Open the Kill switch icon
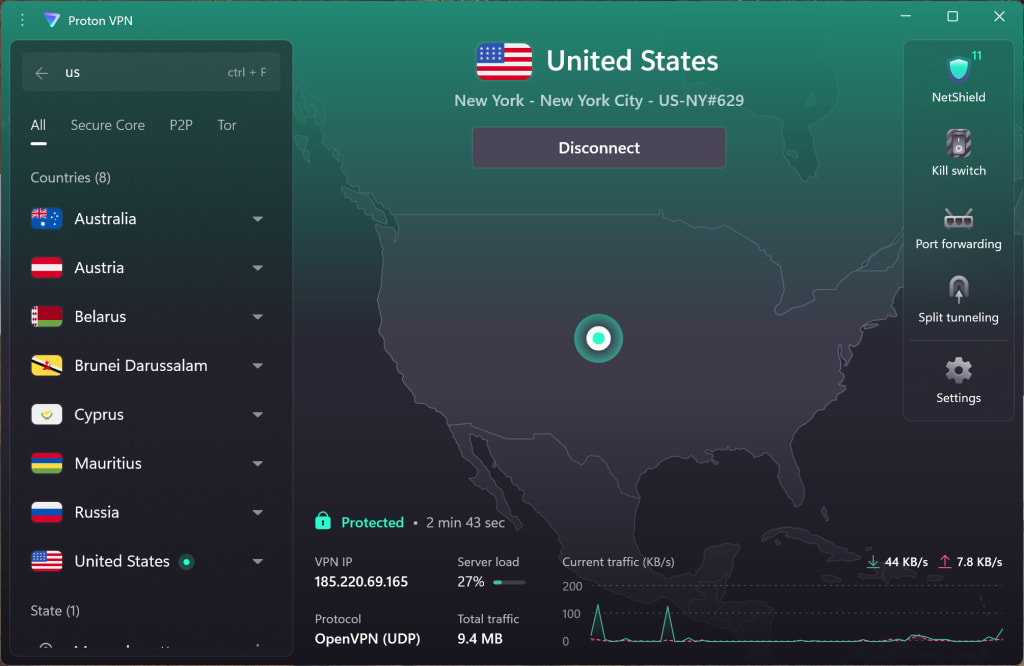 (x=958, y=144)
